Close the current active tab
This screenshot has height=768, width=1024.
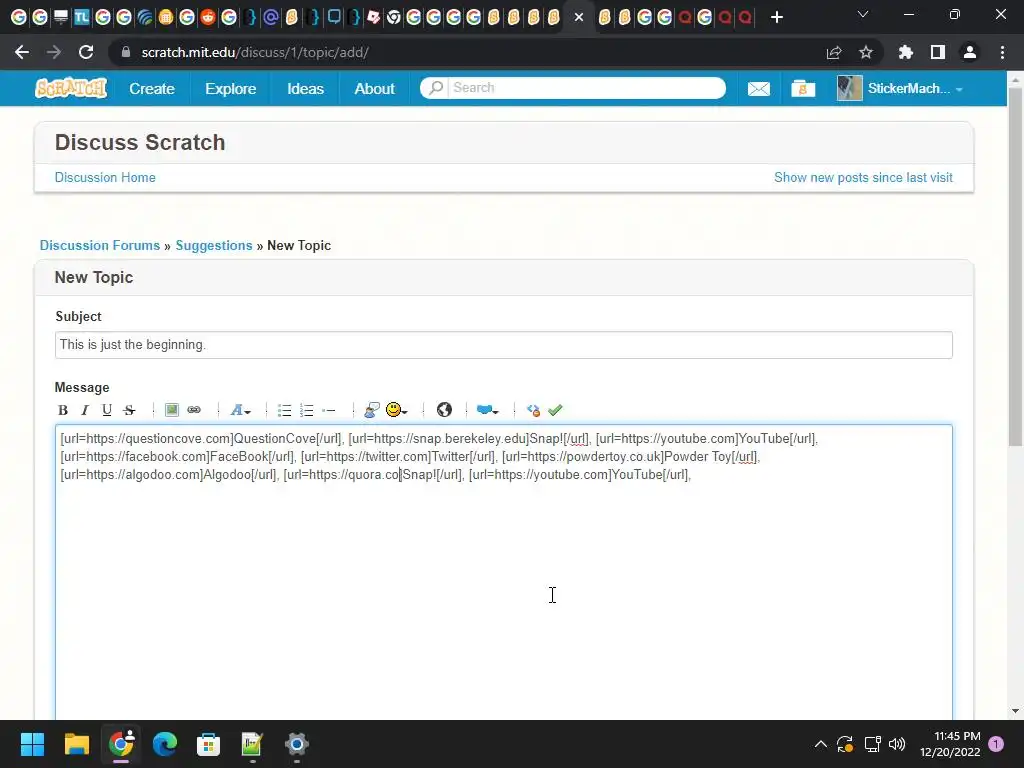579,18
